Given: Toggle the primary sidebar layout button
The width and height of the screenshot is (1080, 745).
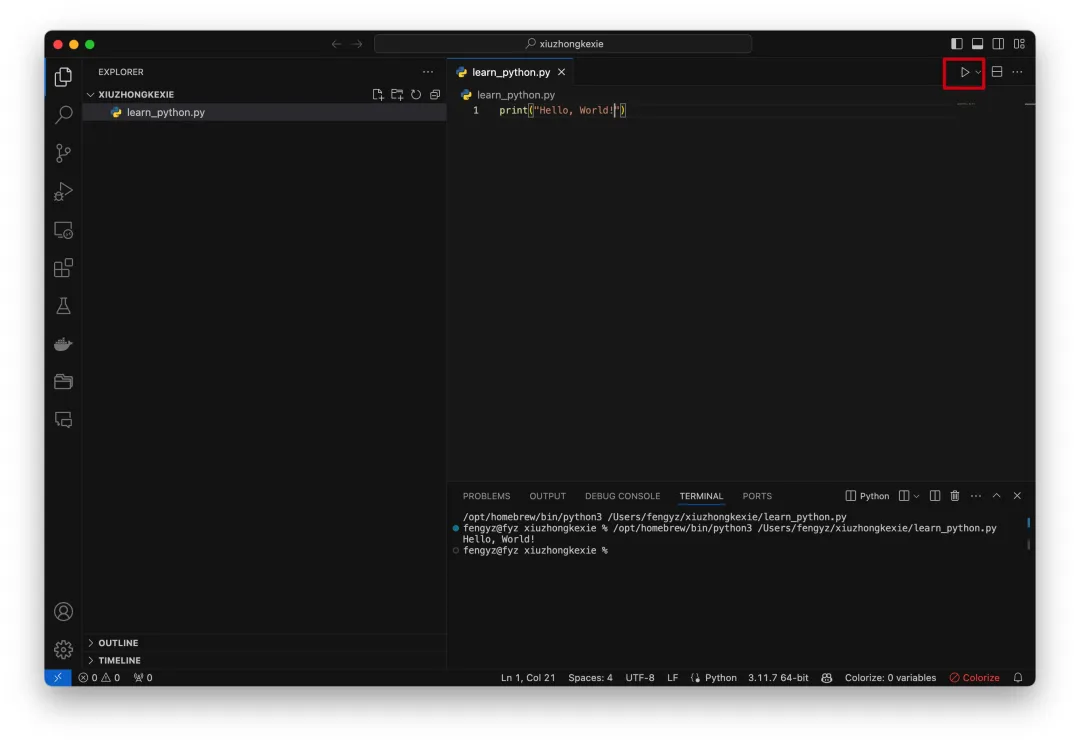Looking at the screenshot, I should (x=957, y=44).
